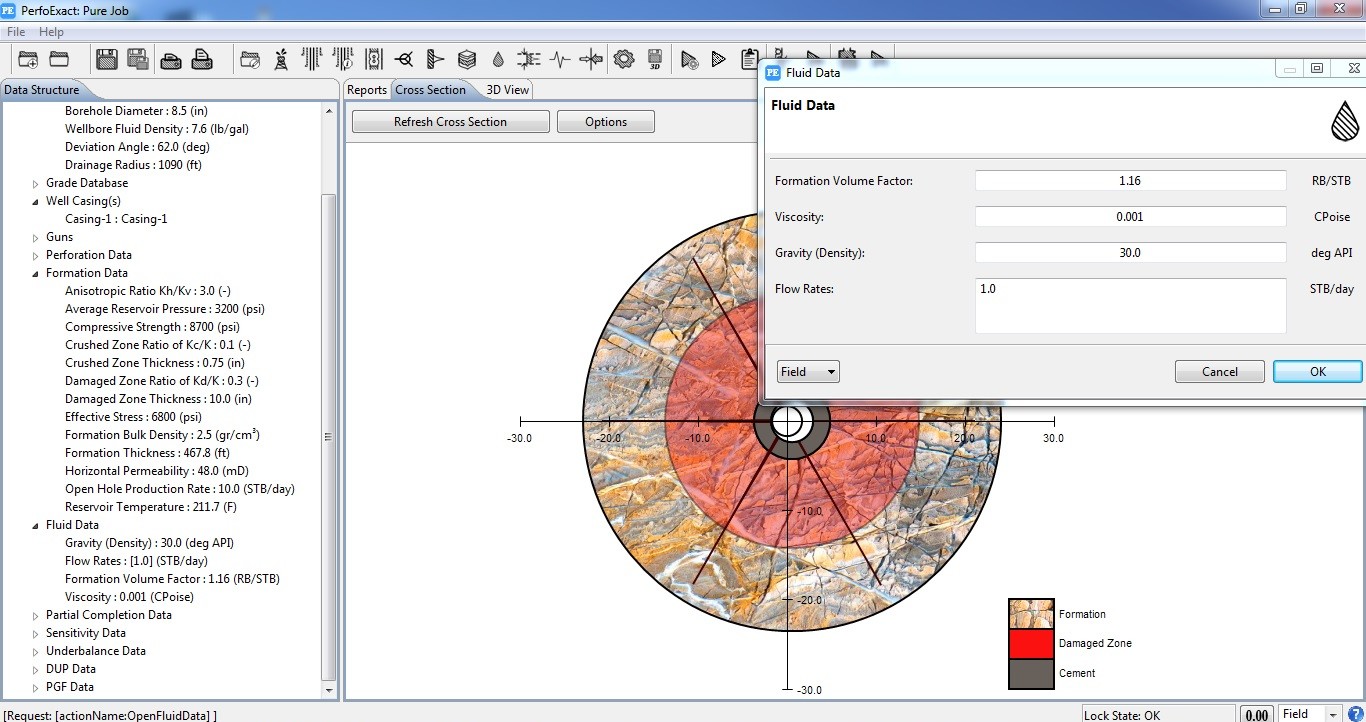Click the gear settings toolbar icon

tap(624, 60)
